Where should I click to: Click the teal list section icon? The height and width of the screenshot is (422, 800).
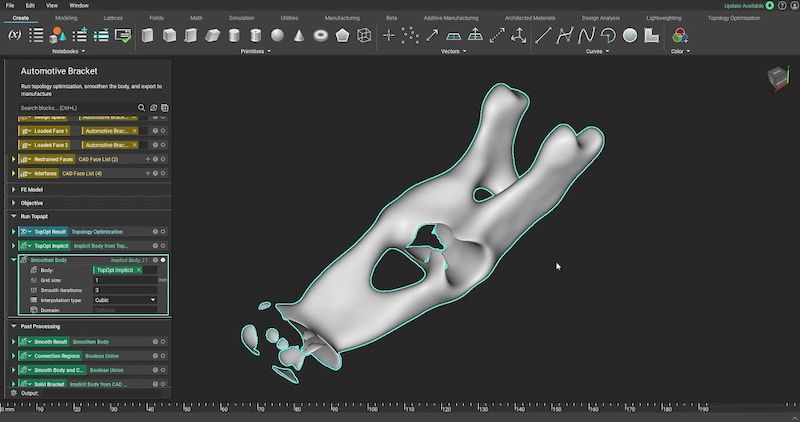point(101,35)
